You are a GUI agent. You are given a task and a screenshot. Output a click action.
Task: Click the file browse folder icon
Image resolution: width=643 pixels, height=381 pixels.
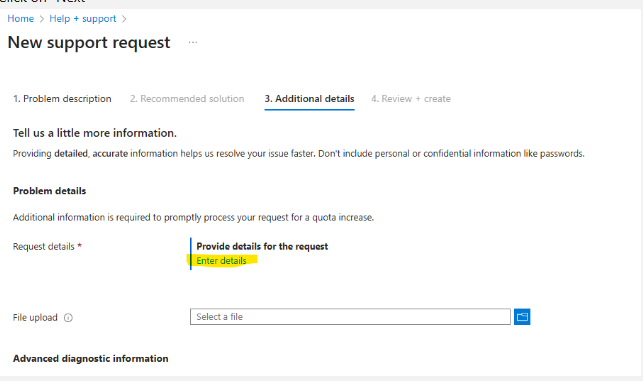(x=522, y=317)
